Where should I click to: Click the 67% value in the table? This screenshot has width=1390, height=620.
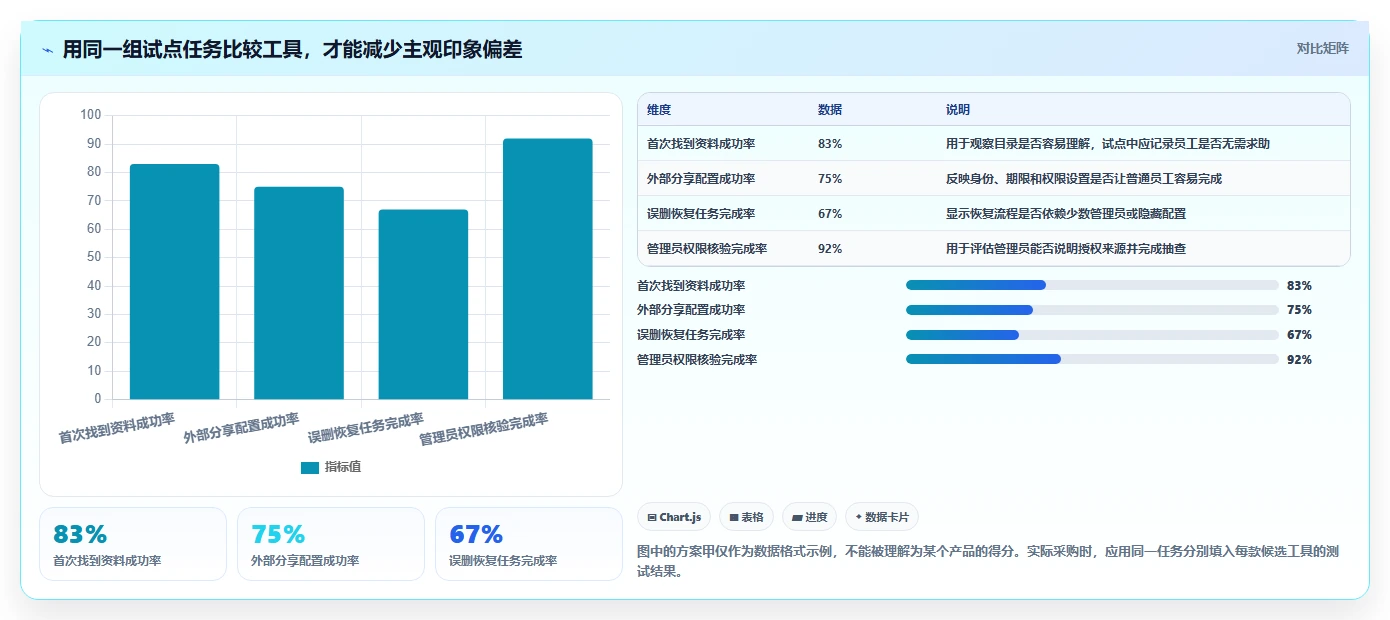(830, 214)
